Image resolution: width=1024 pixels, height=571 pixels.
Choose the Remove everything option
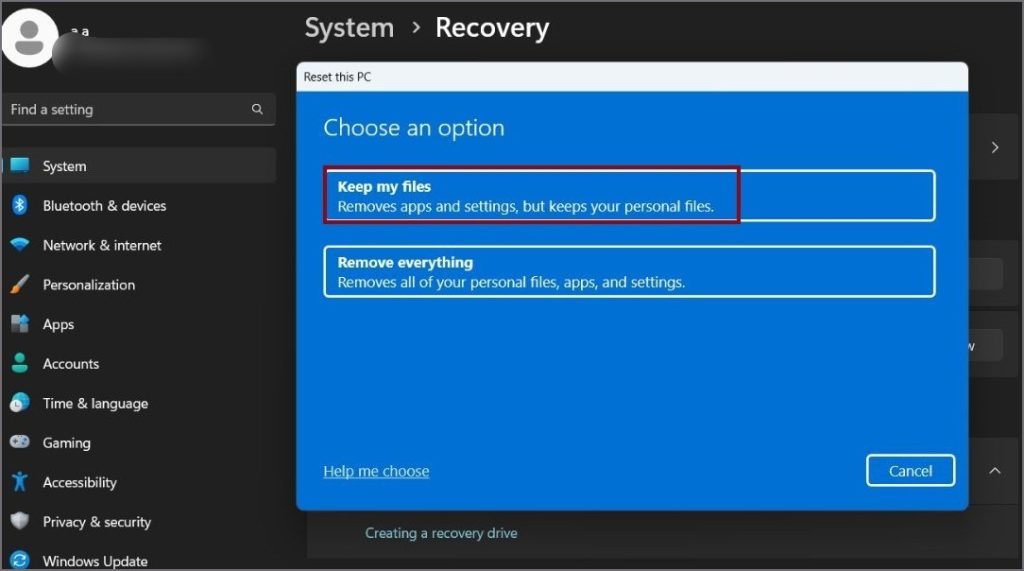pos(629,272)
